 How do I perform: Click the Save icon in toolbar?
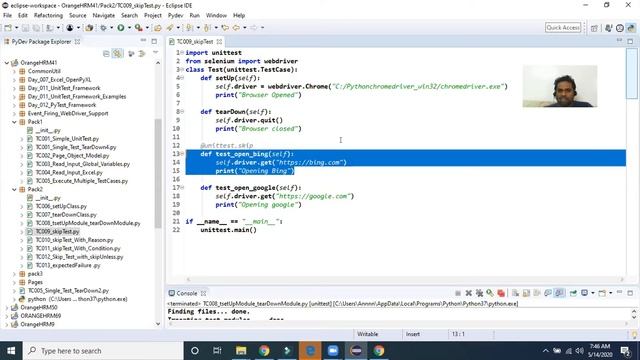tap(25, 28)
